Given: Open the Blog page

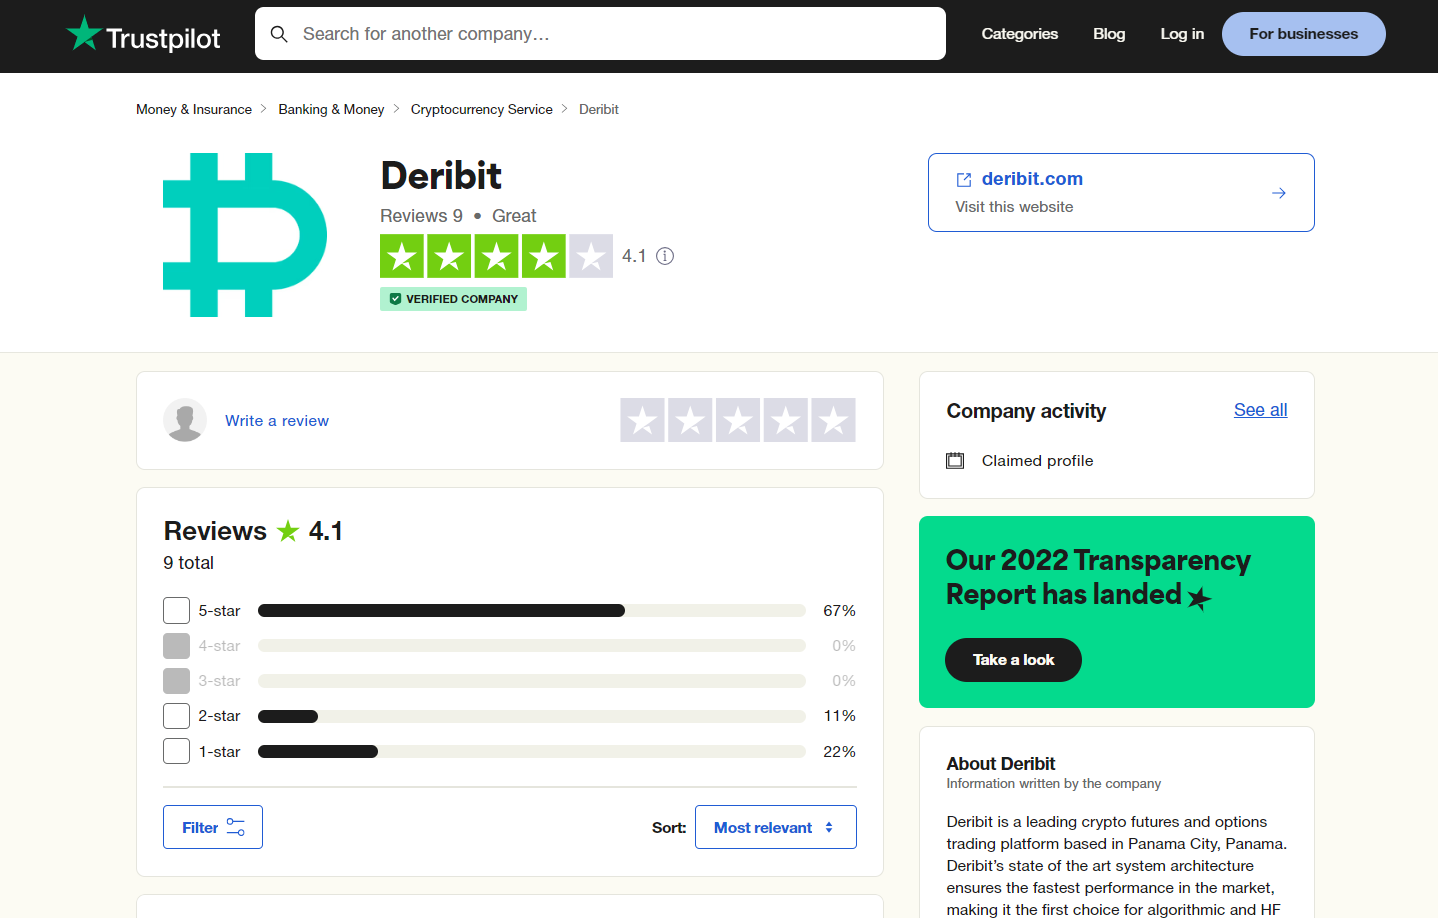Looking at the screenshot, I should 1109,34.
